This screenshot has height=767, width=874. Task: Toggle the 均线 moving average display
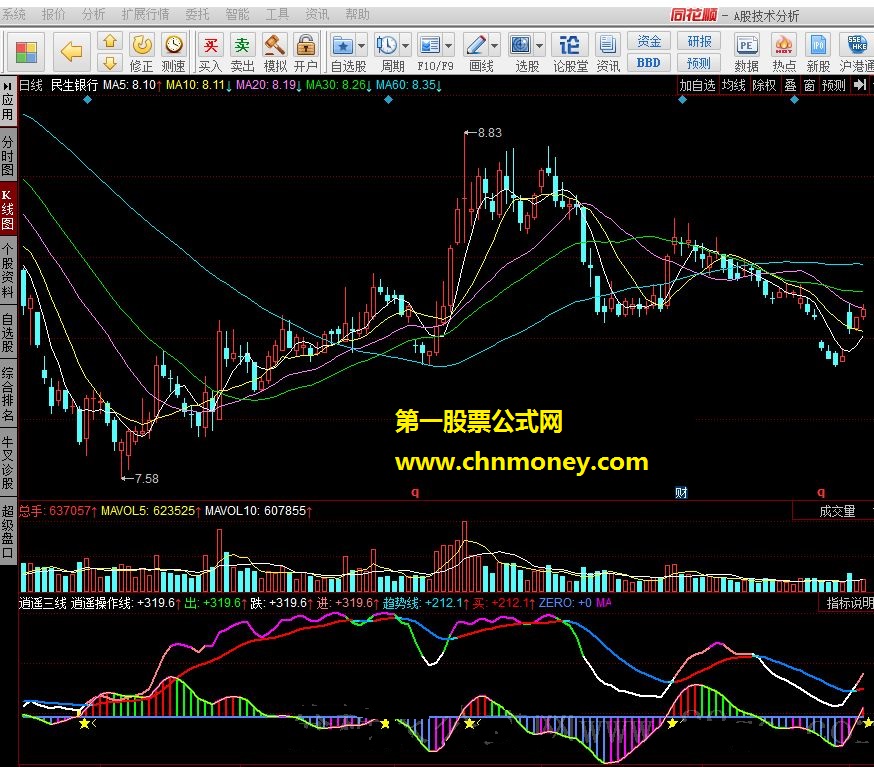click(733, 85)
